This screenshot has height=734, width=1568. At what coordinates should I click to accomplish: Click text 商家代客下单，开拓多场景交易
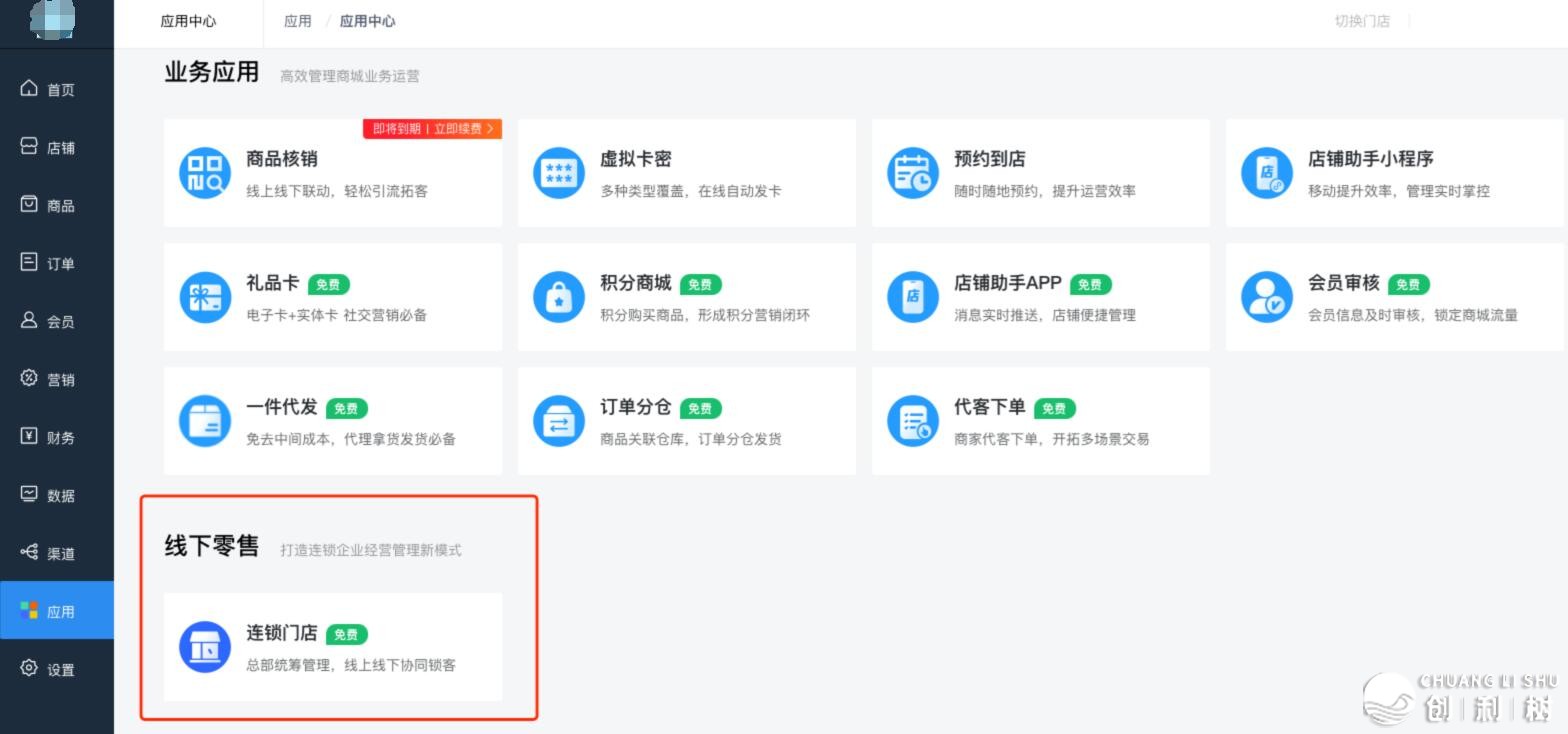1052,439
